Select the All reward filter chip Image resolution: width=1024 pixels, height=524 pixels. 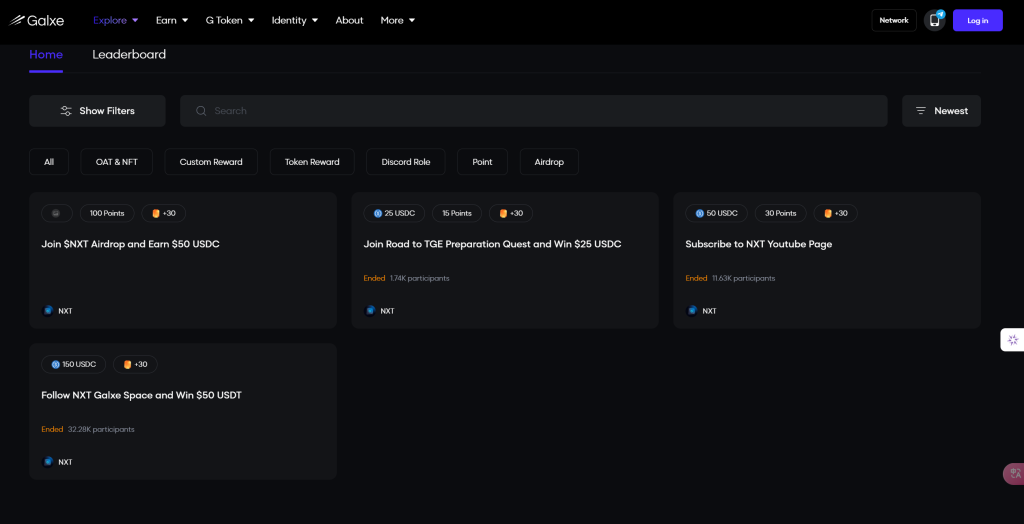[x=49, y=162]
